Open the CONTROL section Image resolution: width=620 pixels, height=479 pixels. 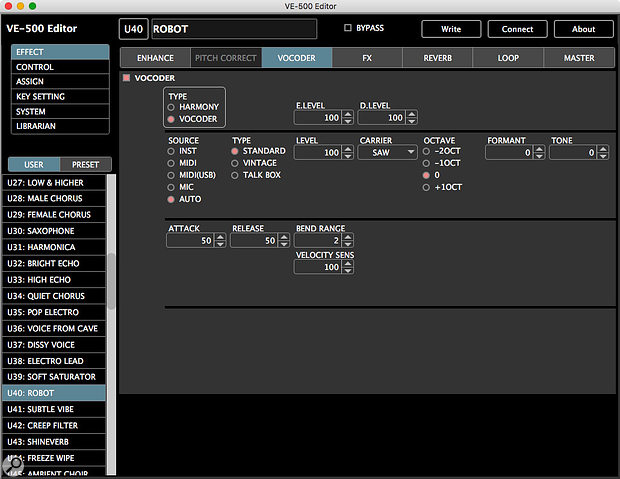tap(60, 67)
